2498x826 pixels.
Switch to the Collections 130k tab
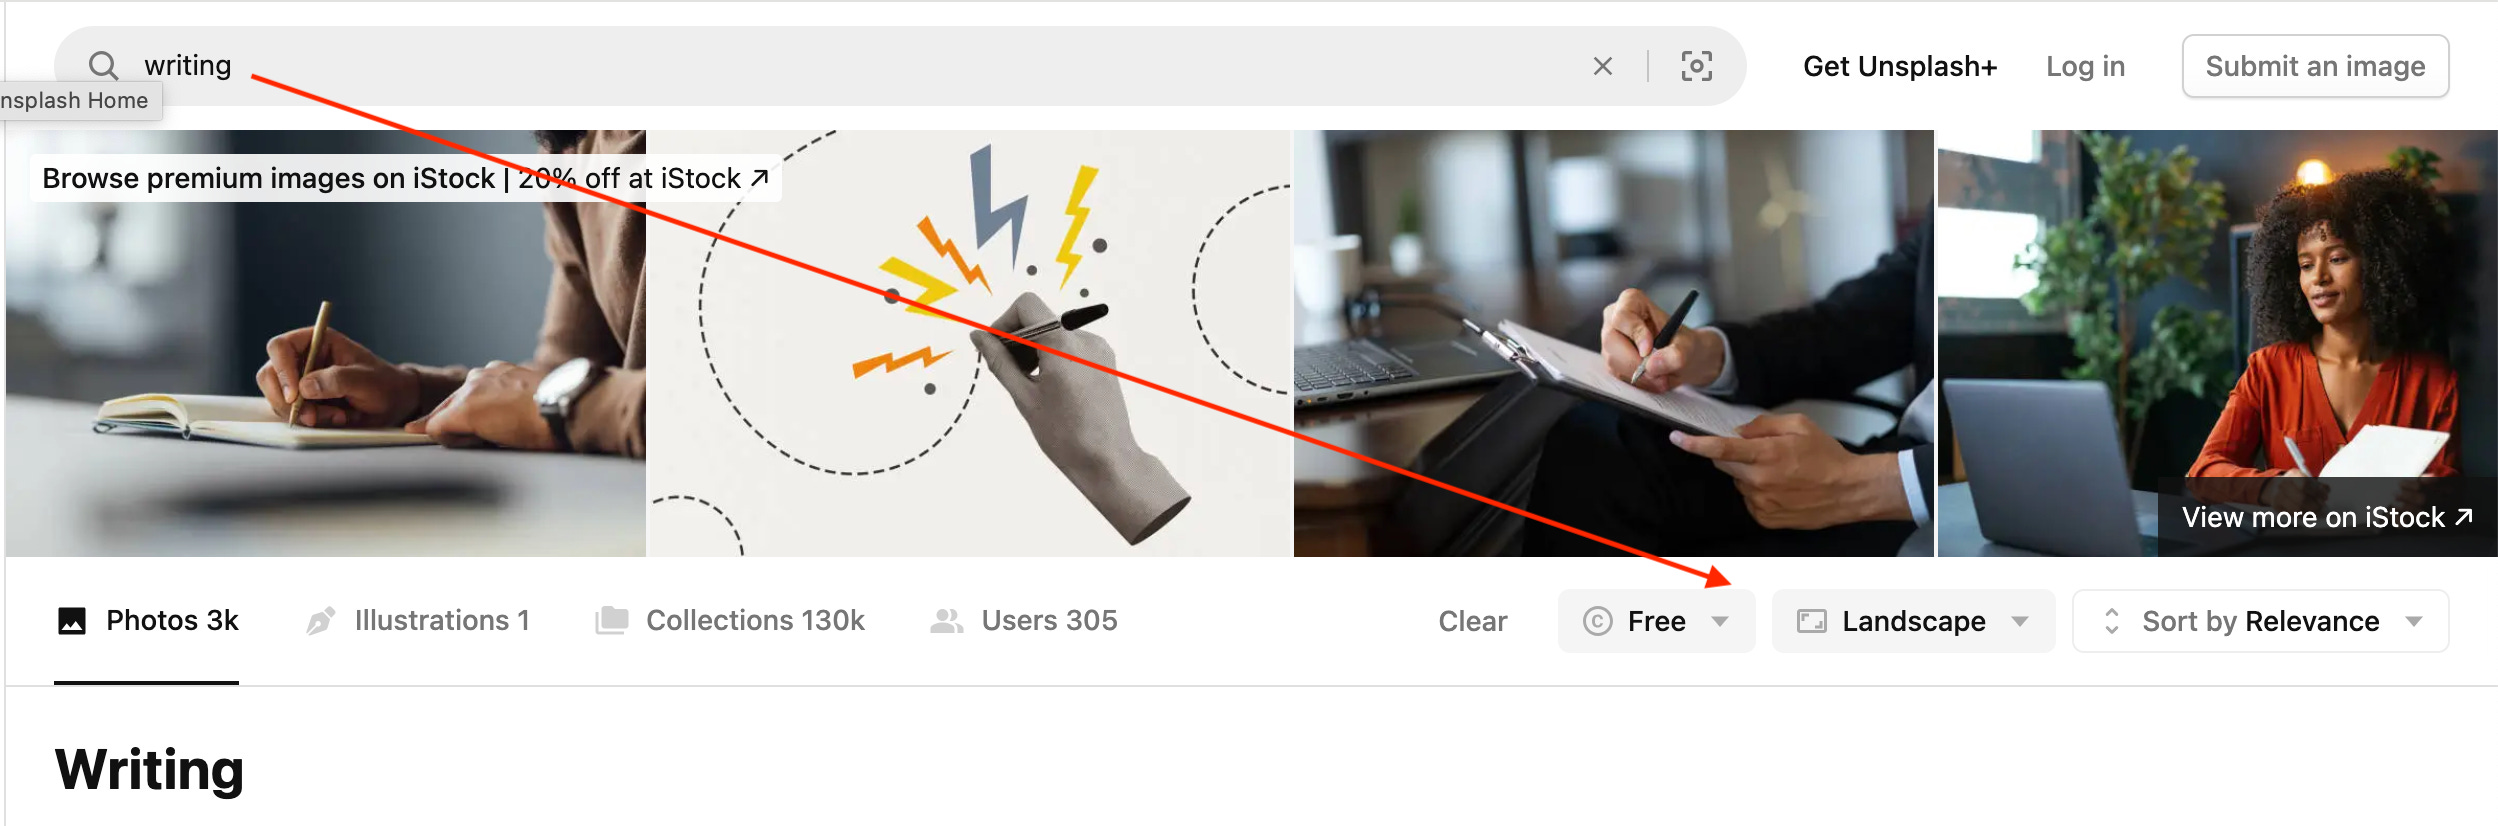(730, 621)
